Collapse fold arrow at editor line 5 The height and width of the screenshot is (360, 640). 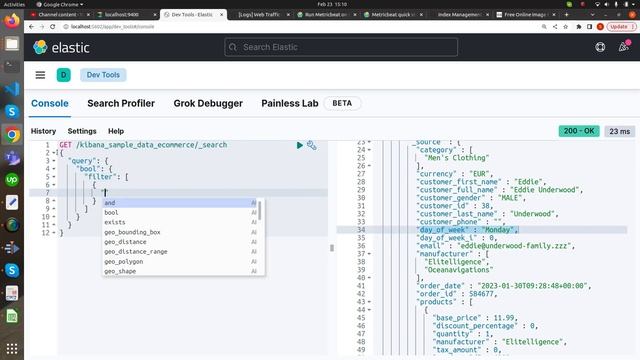coord(54,177)
